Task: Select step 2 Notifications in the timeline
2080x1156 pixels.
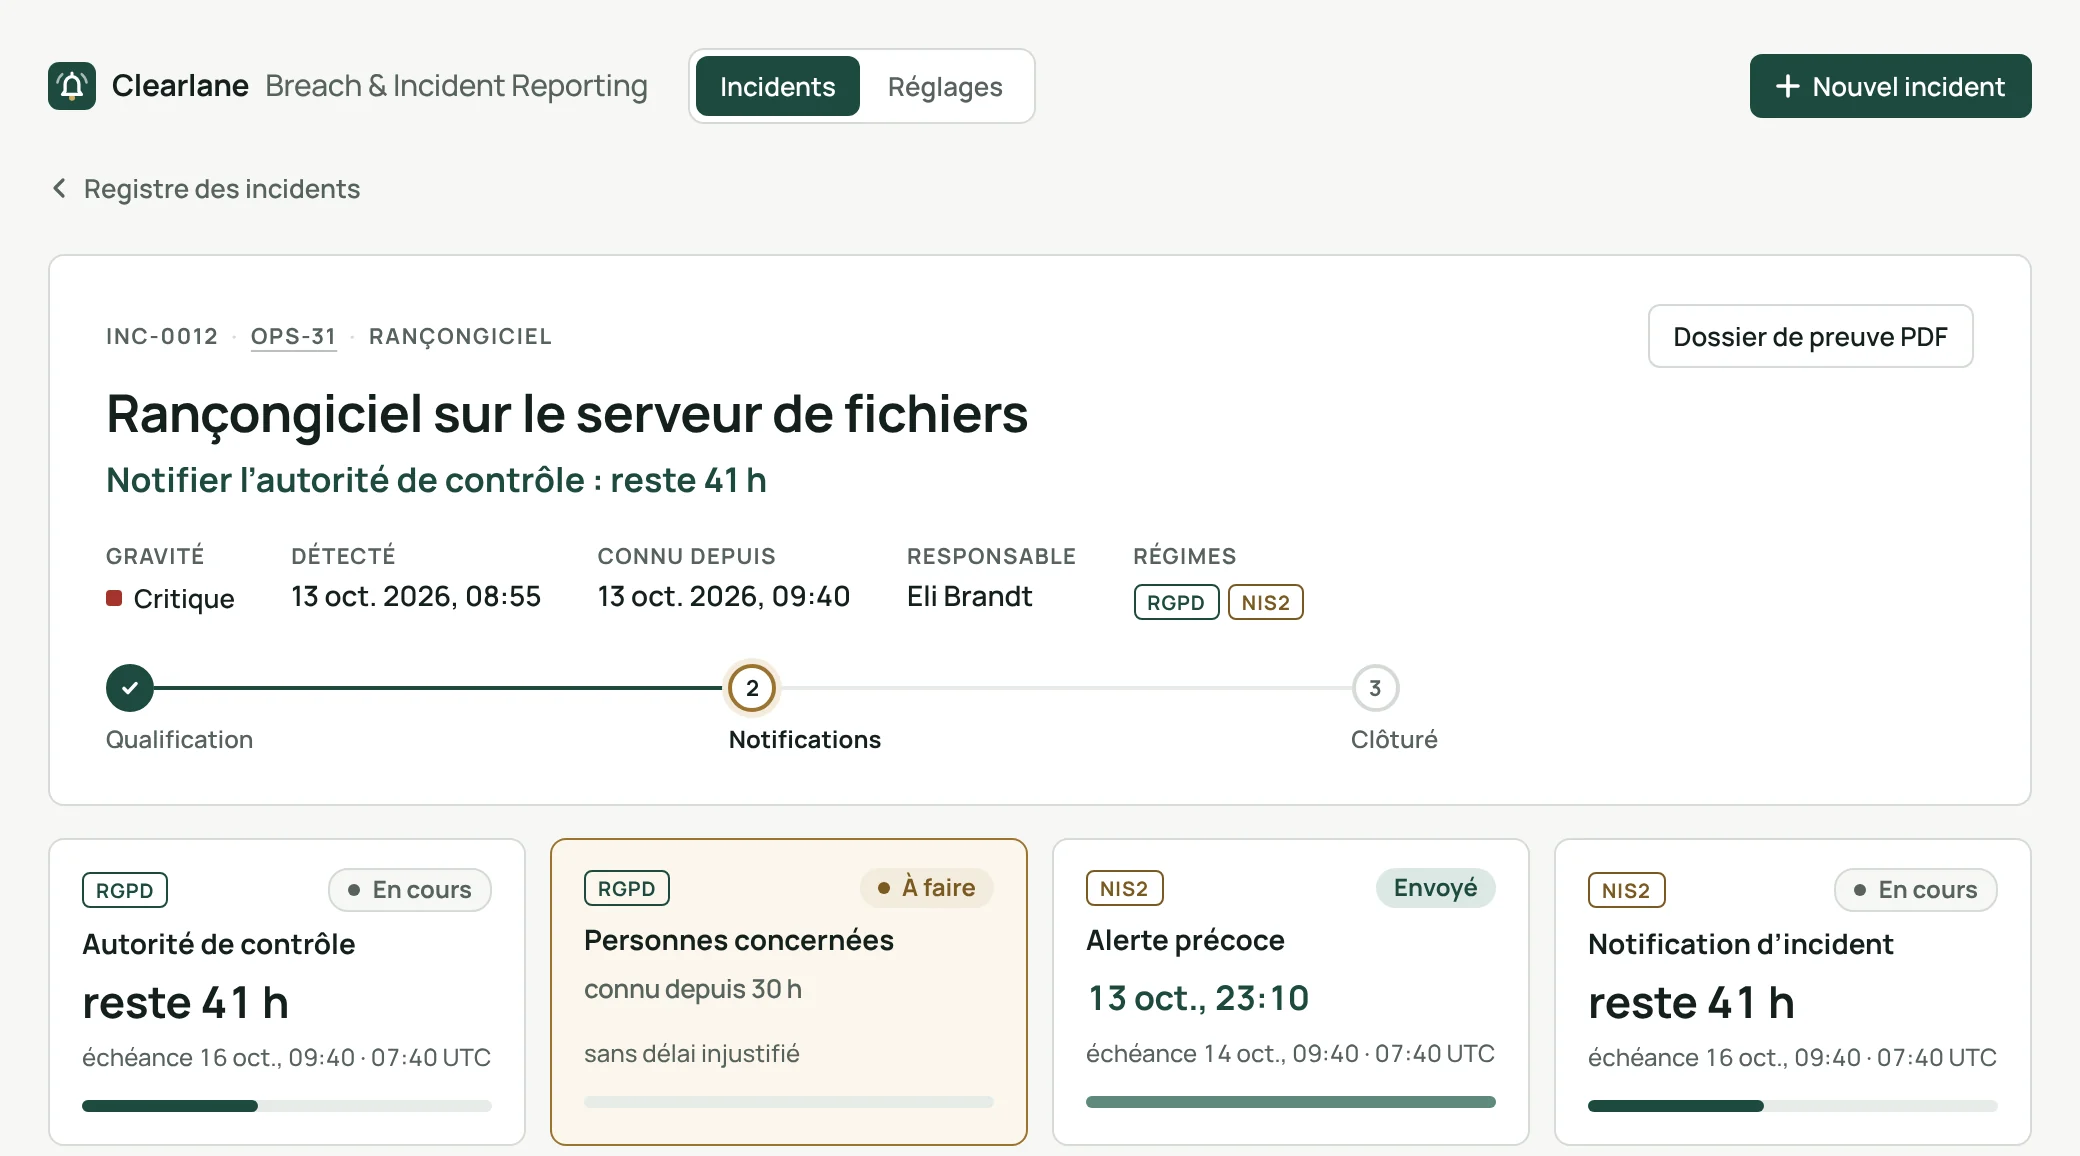Action: [752, 688]
